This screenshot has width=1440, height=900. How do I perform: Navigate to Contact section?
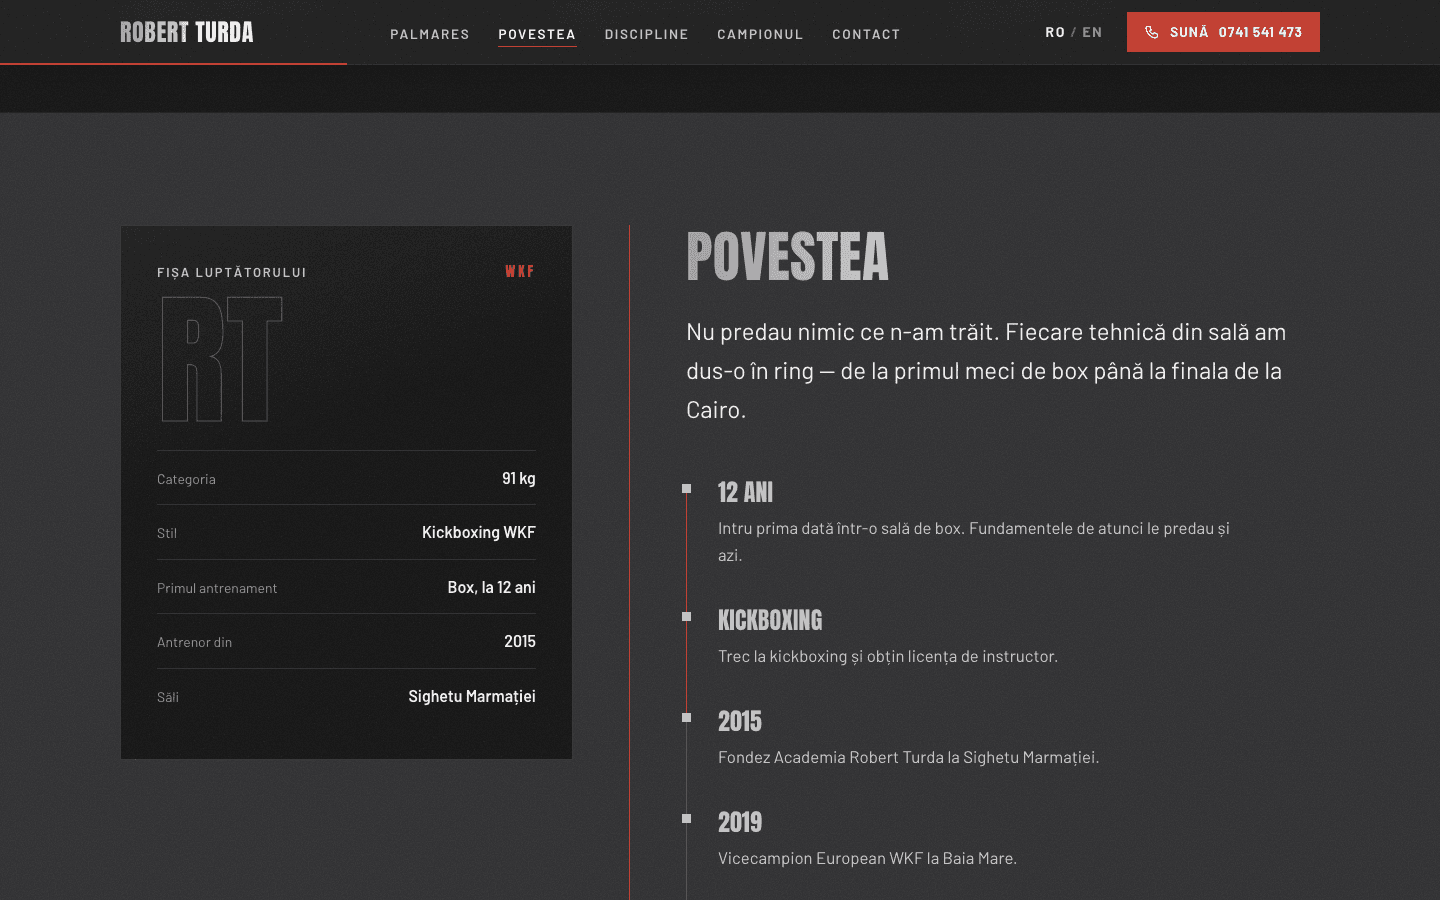pos(866,34)
